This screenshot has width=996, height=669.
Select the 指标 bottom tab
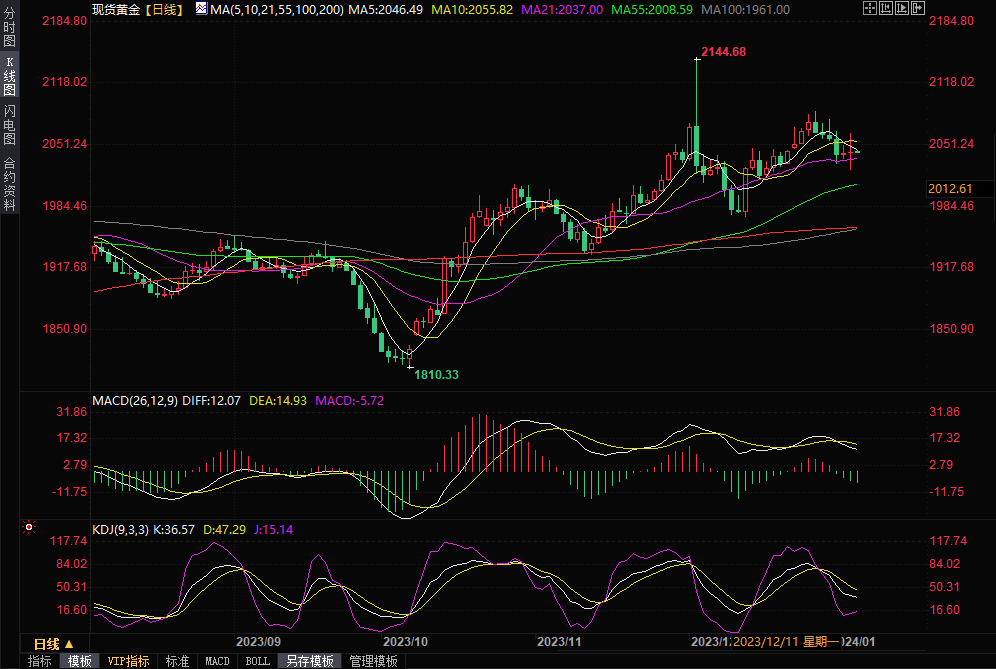point(39,661)
